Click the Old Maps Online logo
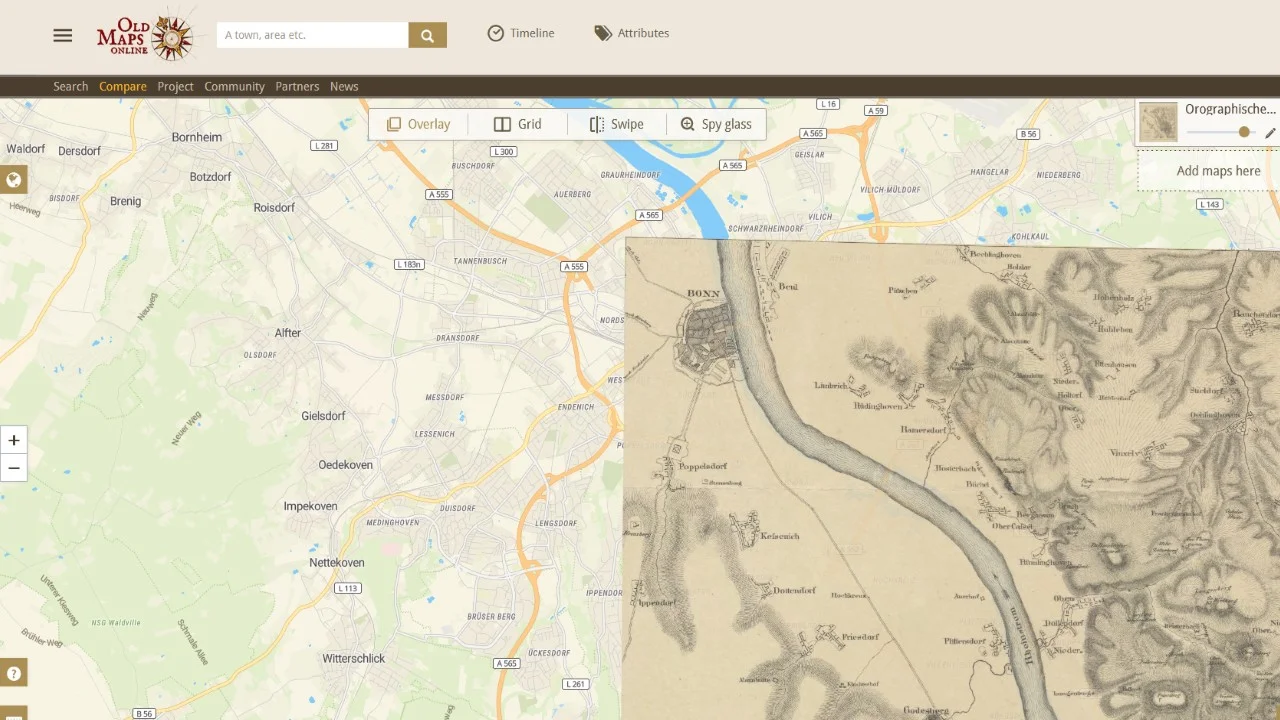The height and width of the screenshot is (720, 1280). coord(145,36)
